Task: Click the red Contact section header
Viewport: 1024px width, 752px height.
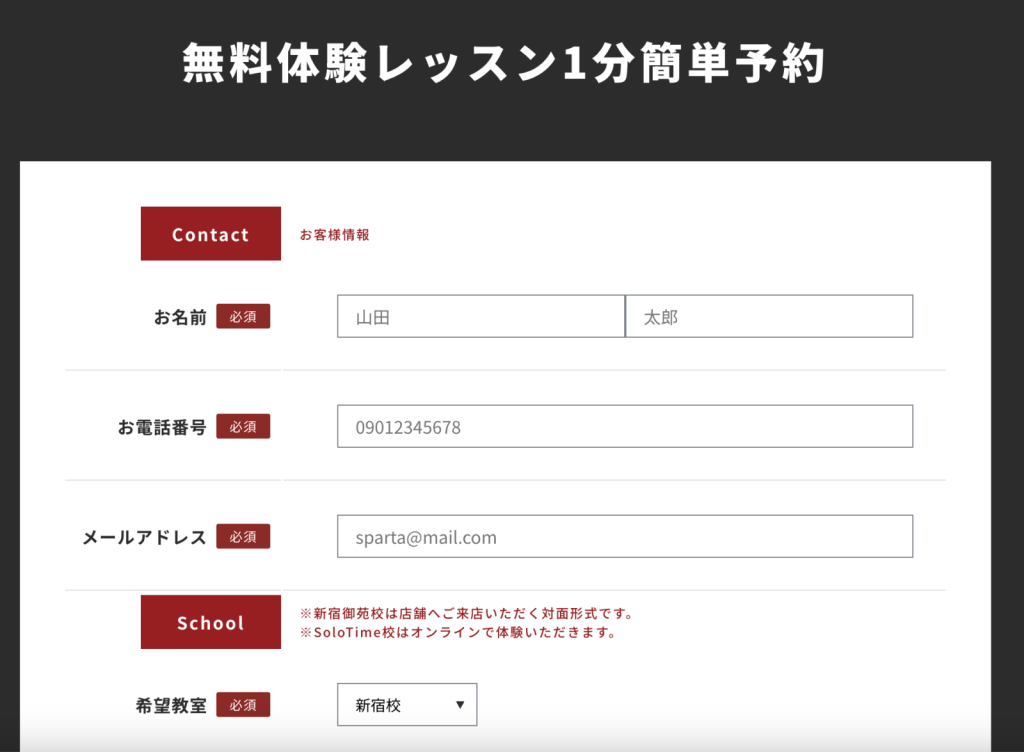Action: (210, 234)
